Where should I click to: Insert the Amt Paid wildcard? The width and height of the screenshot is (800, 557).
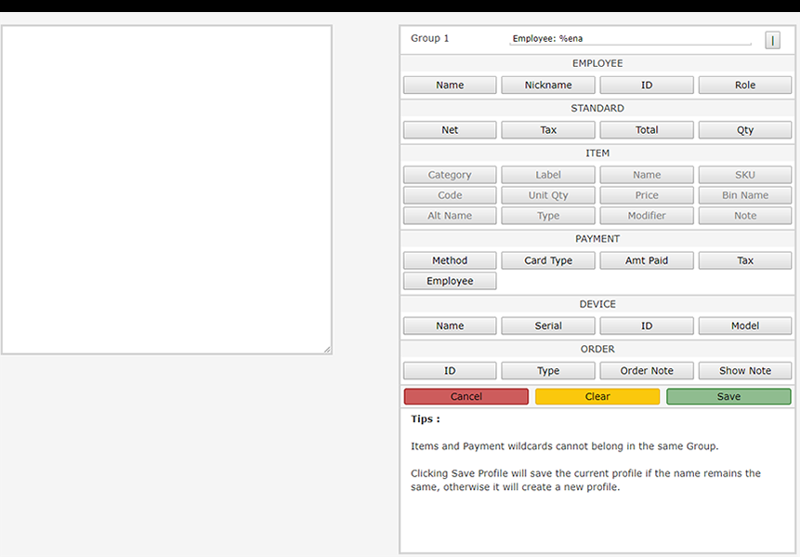point(646,261)
